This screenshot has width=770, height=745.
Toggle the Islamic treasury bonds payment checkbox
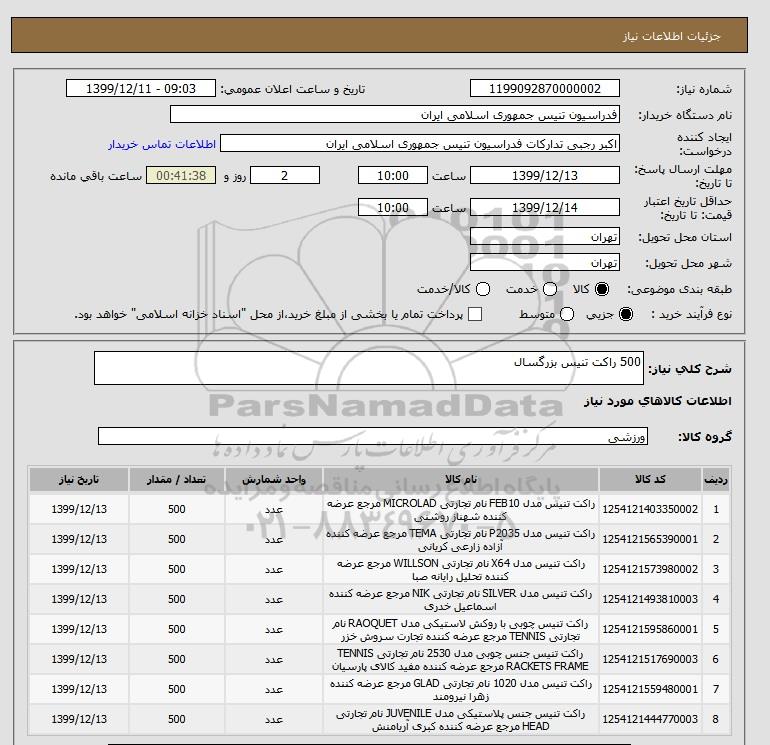(x=475, y=314)
